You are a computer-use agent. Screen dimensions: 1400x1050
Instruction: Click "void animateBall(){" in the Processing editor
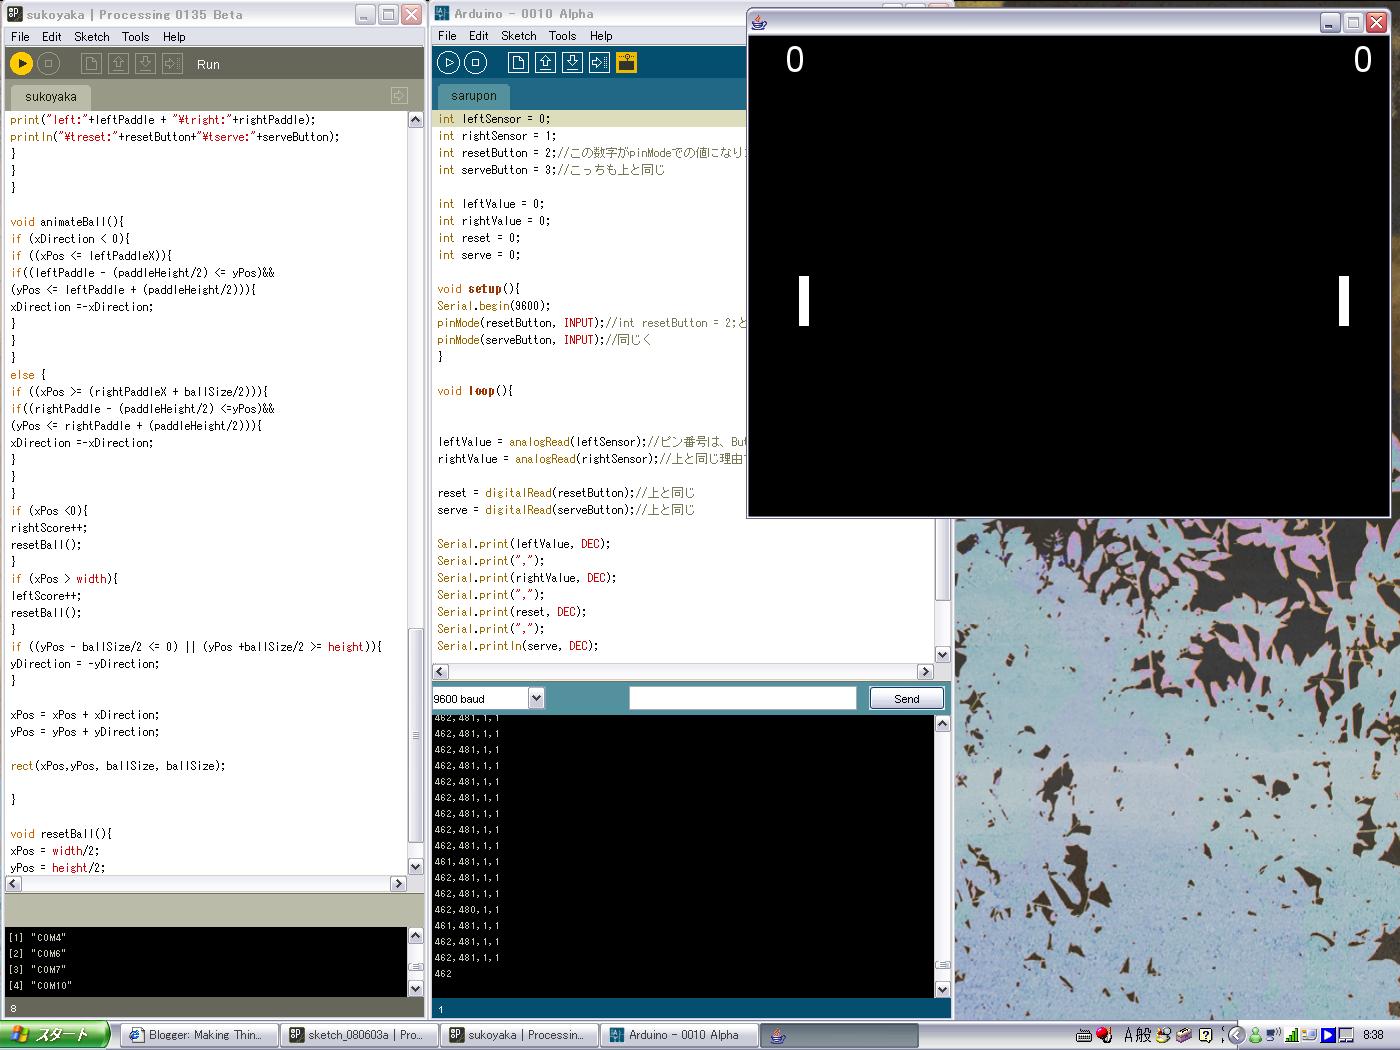[67, 222]
